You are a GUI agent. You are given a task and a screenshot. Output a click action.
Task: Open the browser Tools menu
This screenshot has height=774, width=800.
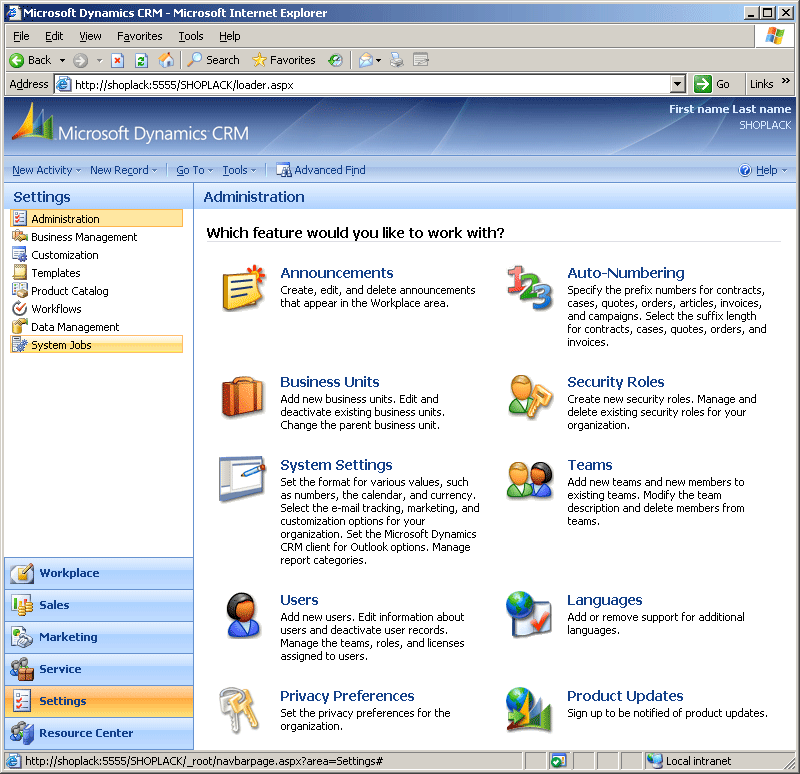(x=191, y=36)
